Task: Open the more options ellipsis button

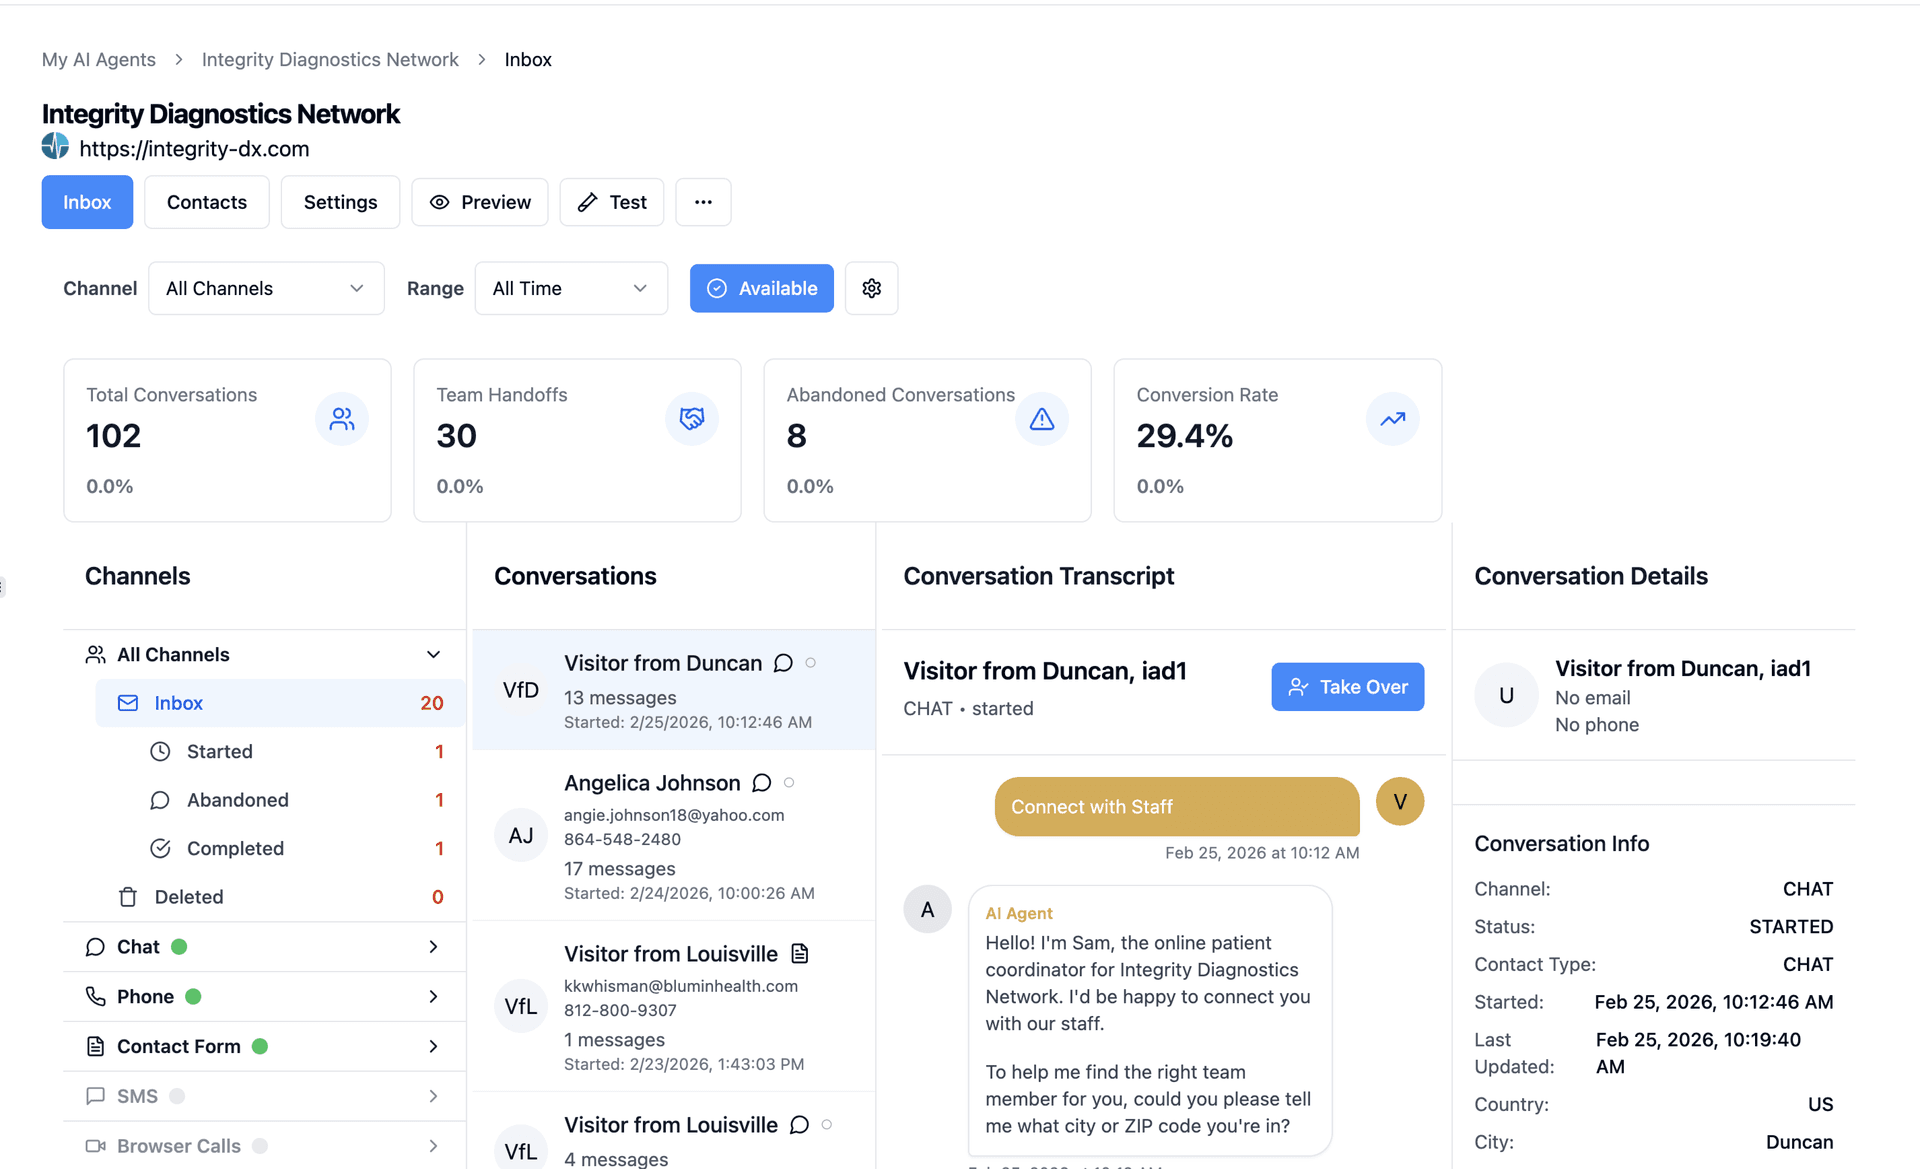Action: click(703, 202)
